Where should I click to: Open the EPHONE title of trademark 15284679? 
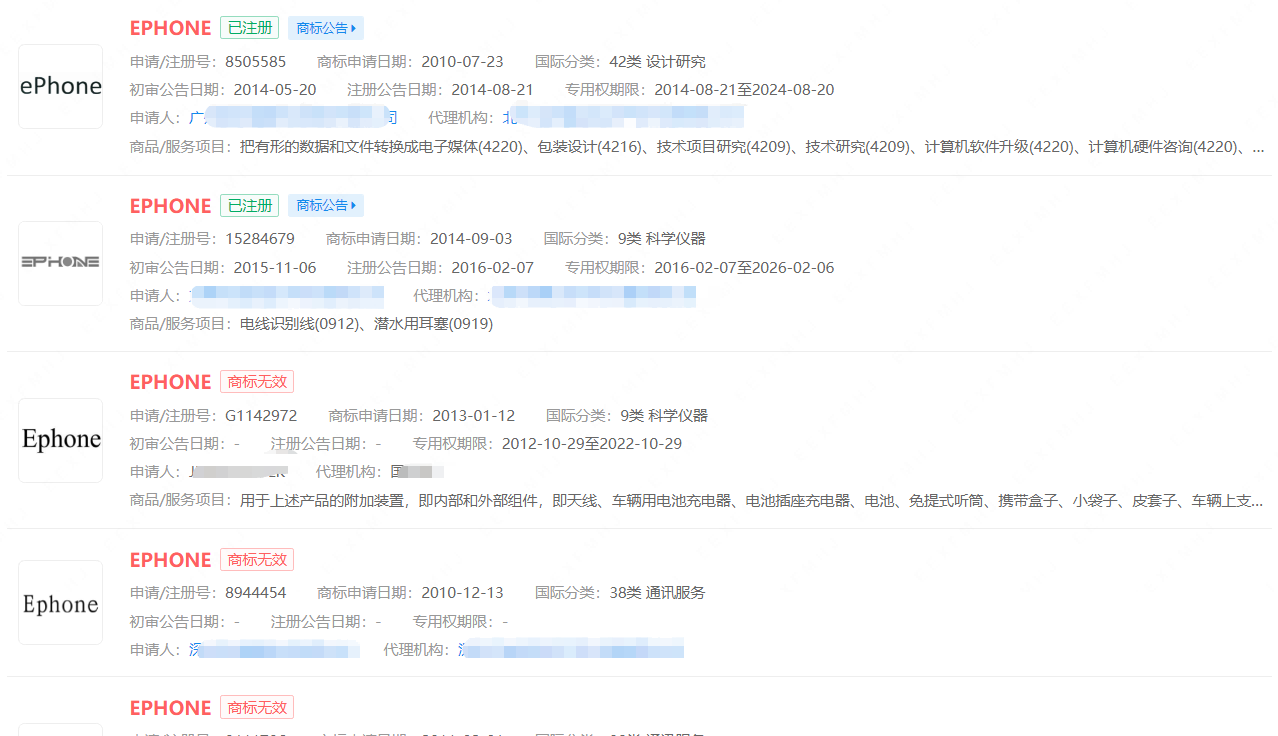(171, 206)
